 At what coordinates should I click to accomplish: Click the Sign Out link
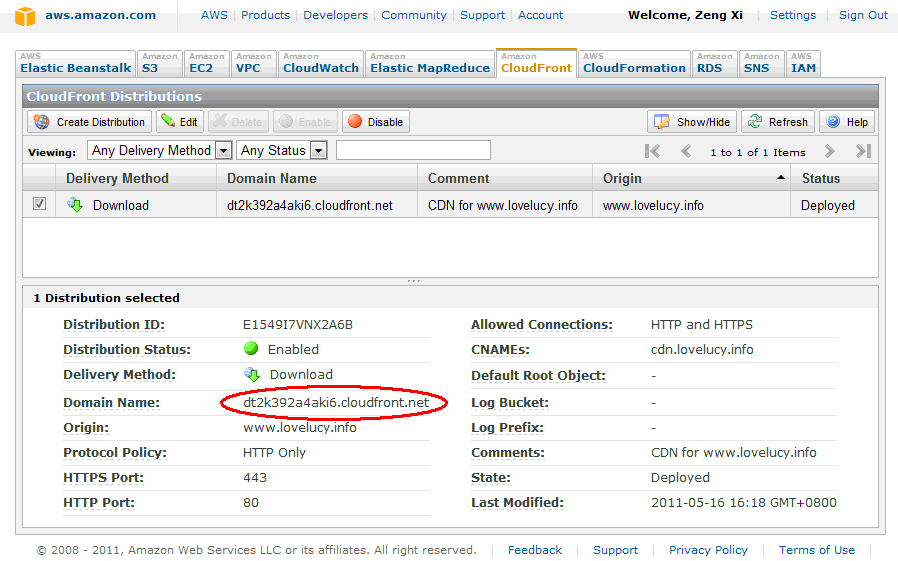863,15
